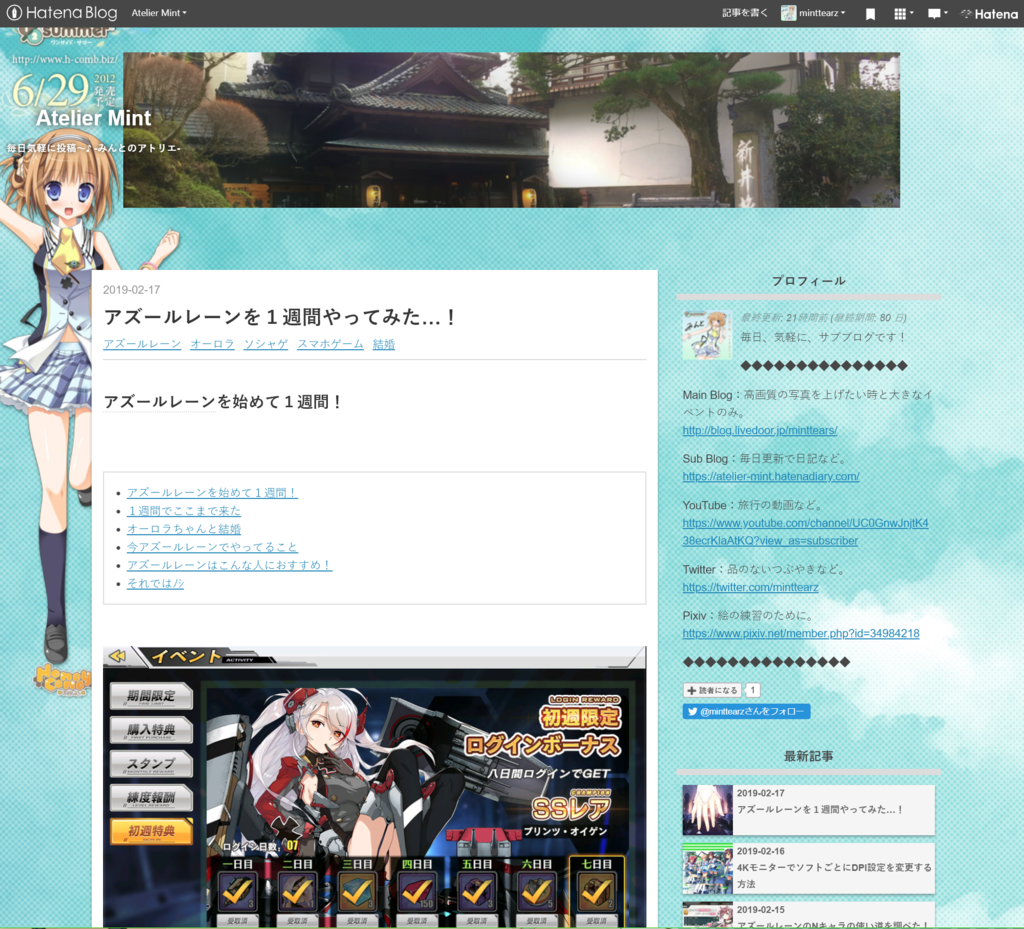The width and height of the screenshot is (1024, 929).
Task: Click the 五日目 login reward icon
Action: click(477, 892)
